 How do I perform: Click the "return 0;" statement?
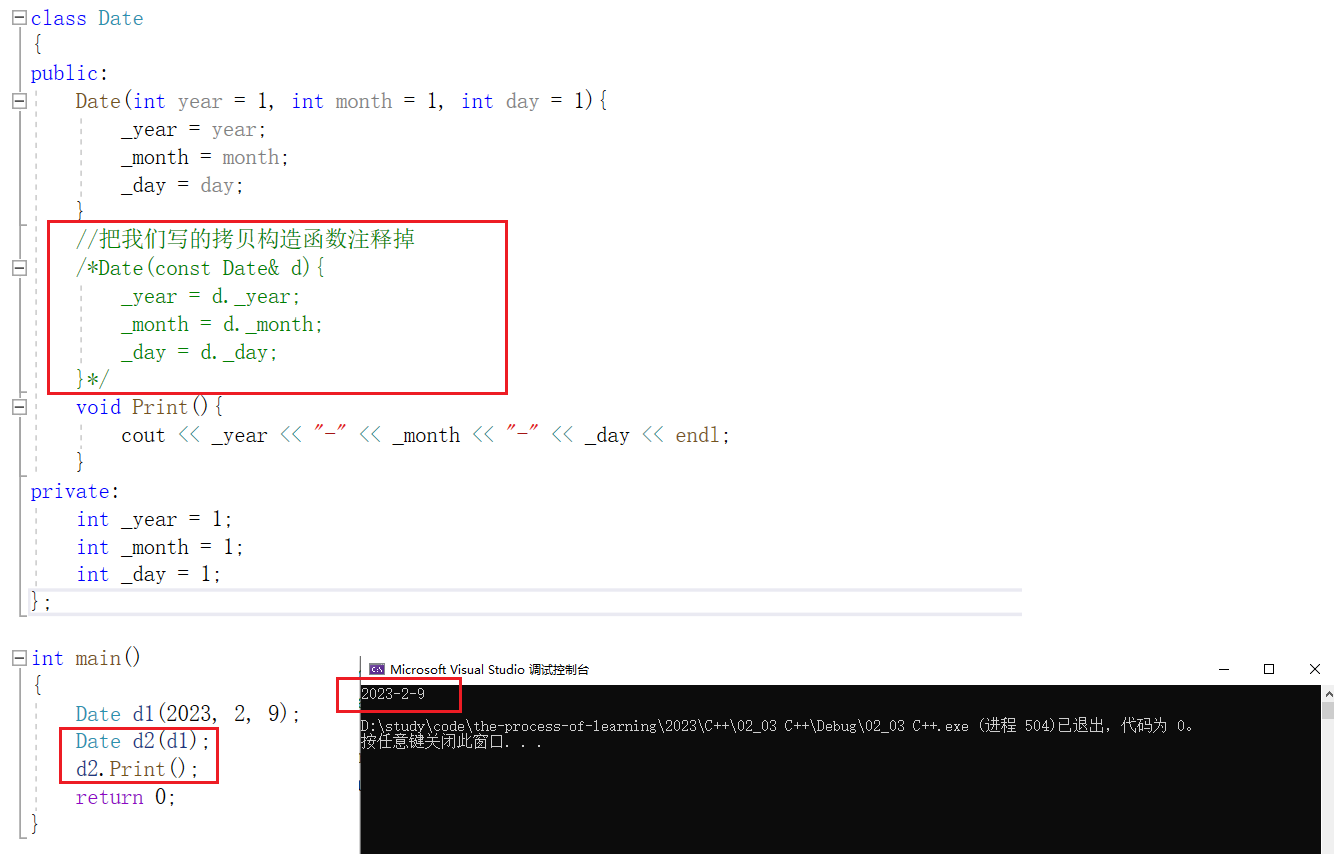click(x=126, y=797)
